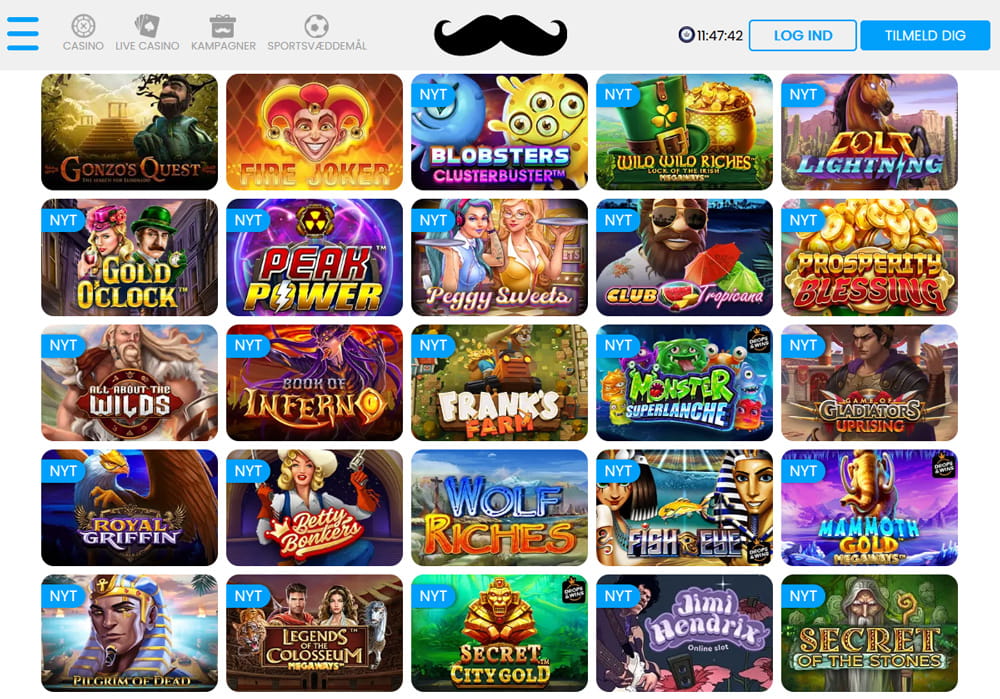Launch the Book of Inferno game
This screenshot has width=1000, height=699.
[x=314, y=383]
